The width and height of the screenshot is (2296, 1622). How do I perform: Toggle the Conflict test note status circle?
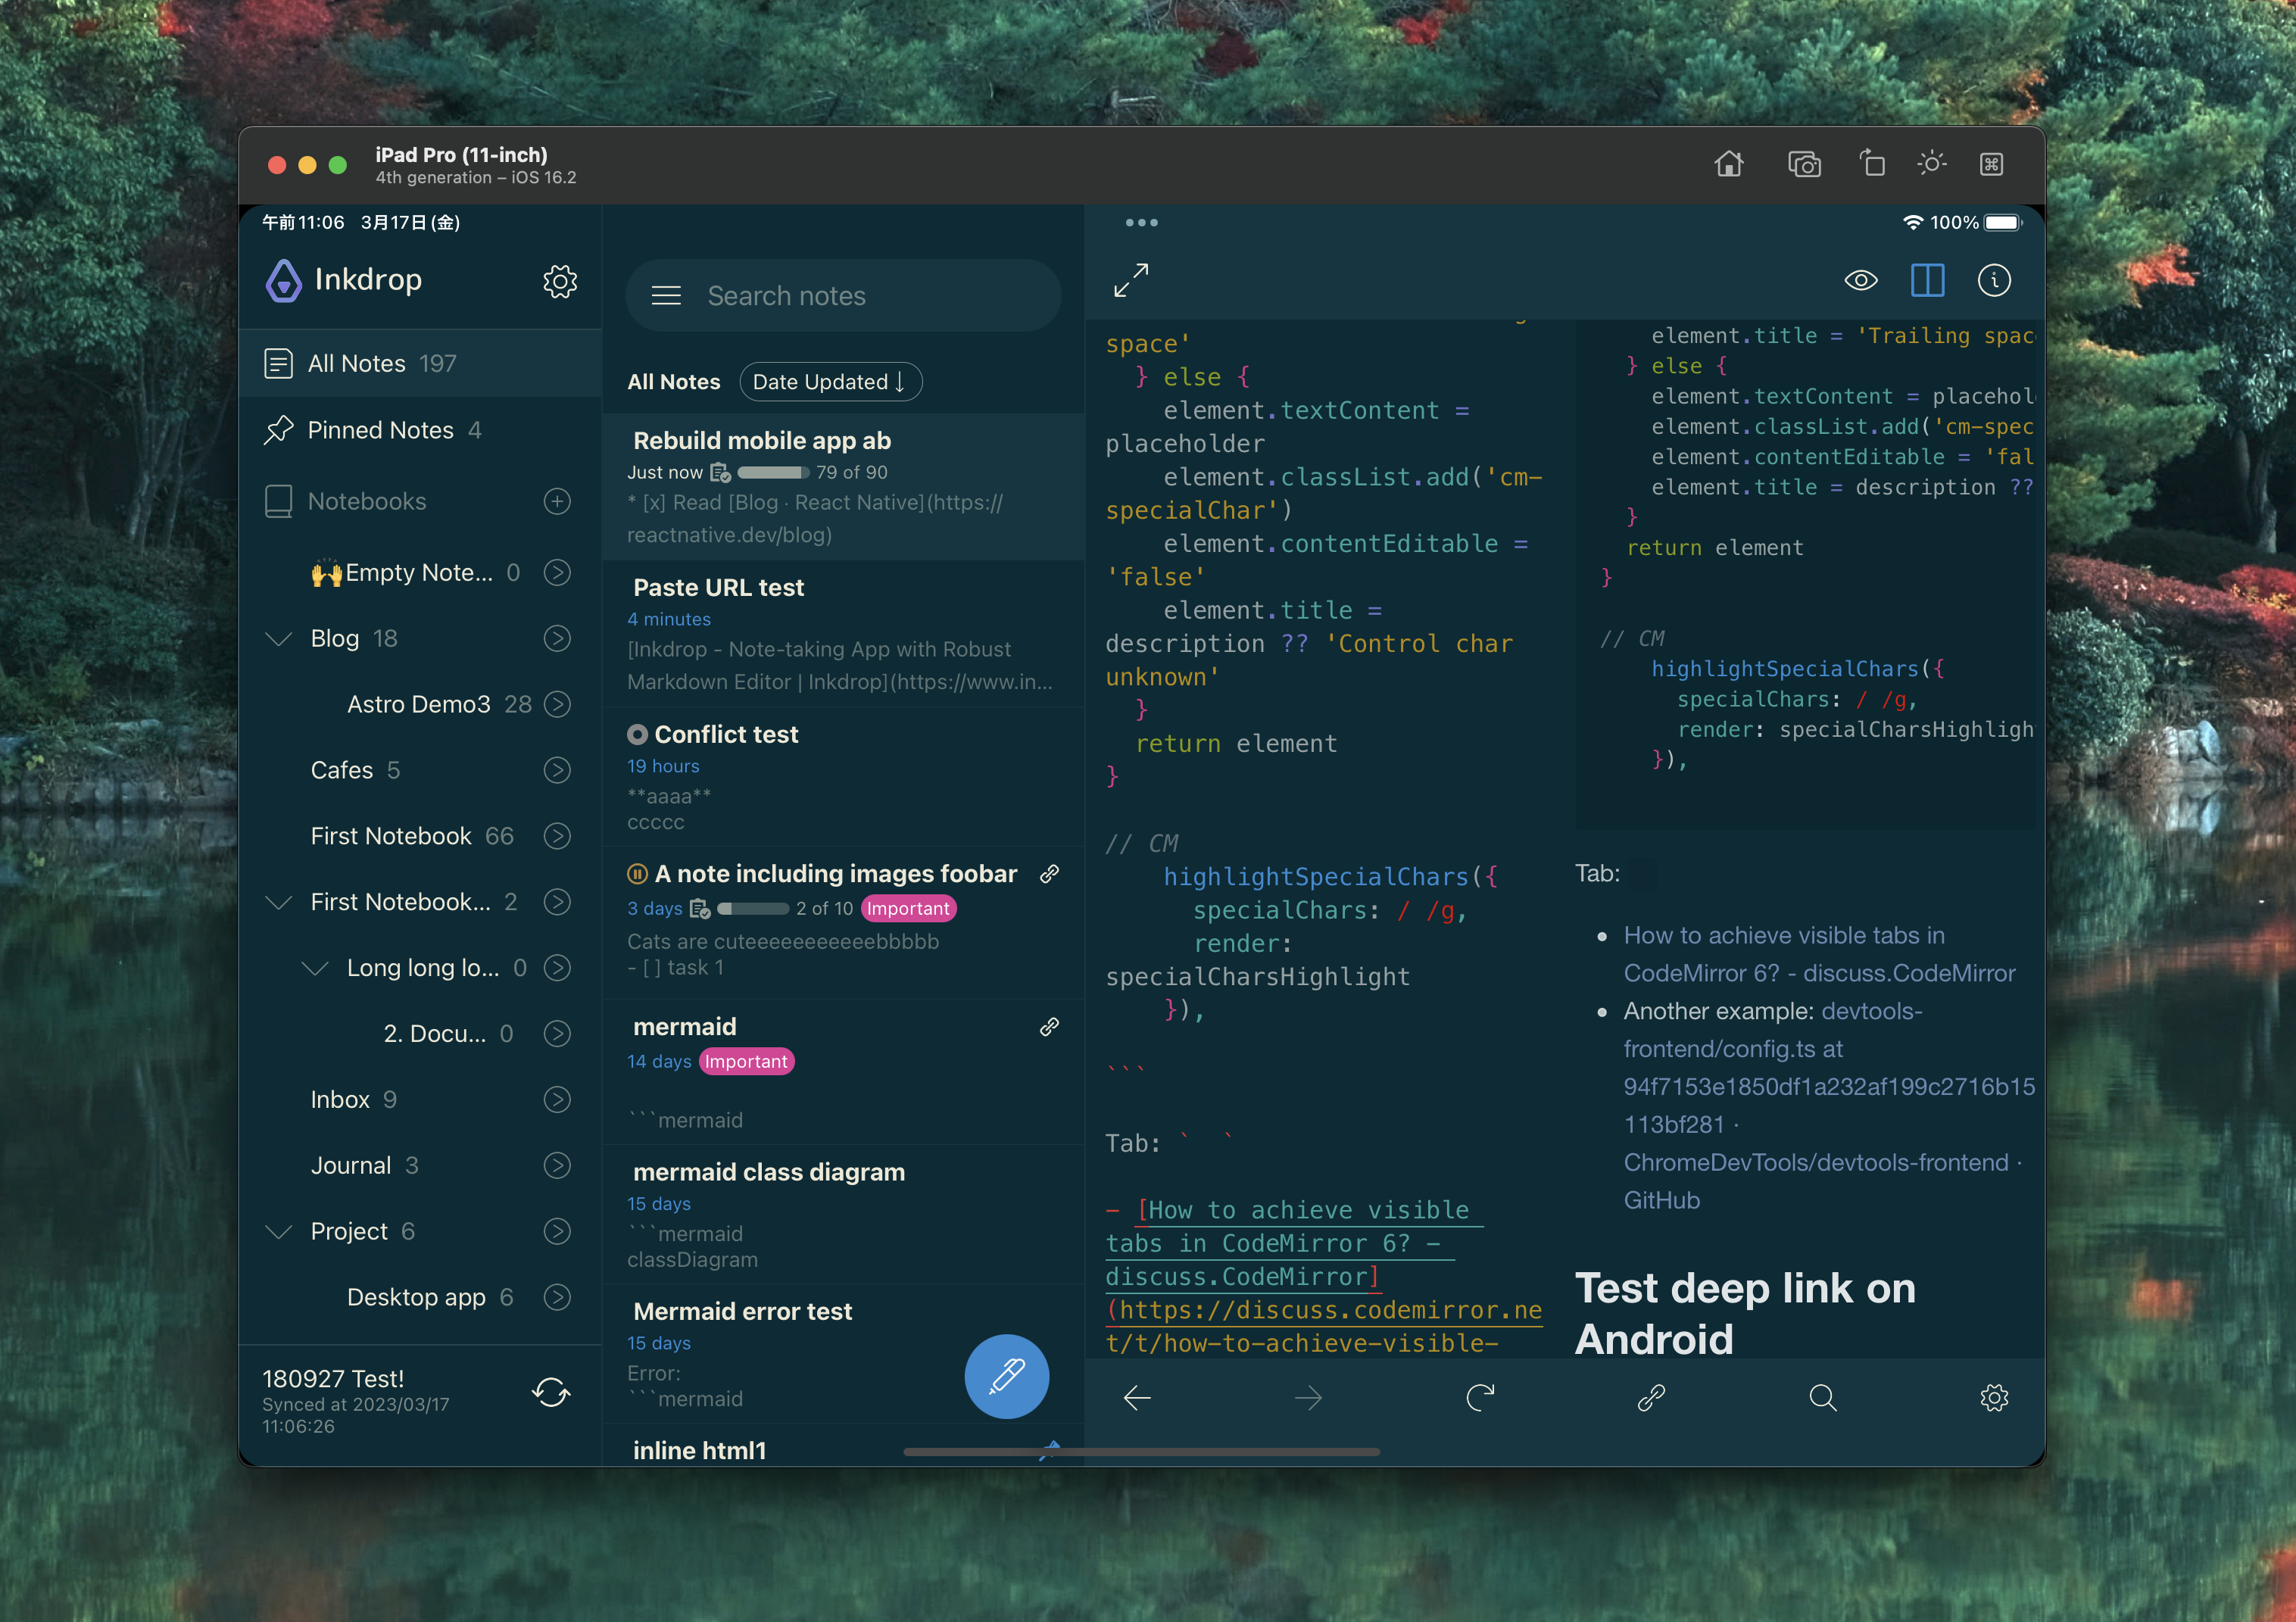(637, 735)
